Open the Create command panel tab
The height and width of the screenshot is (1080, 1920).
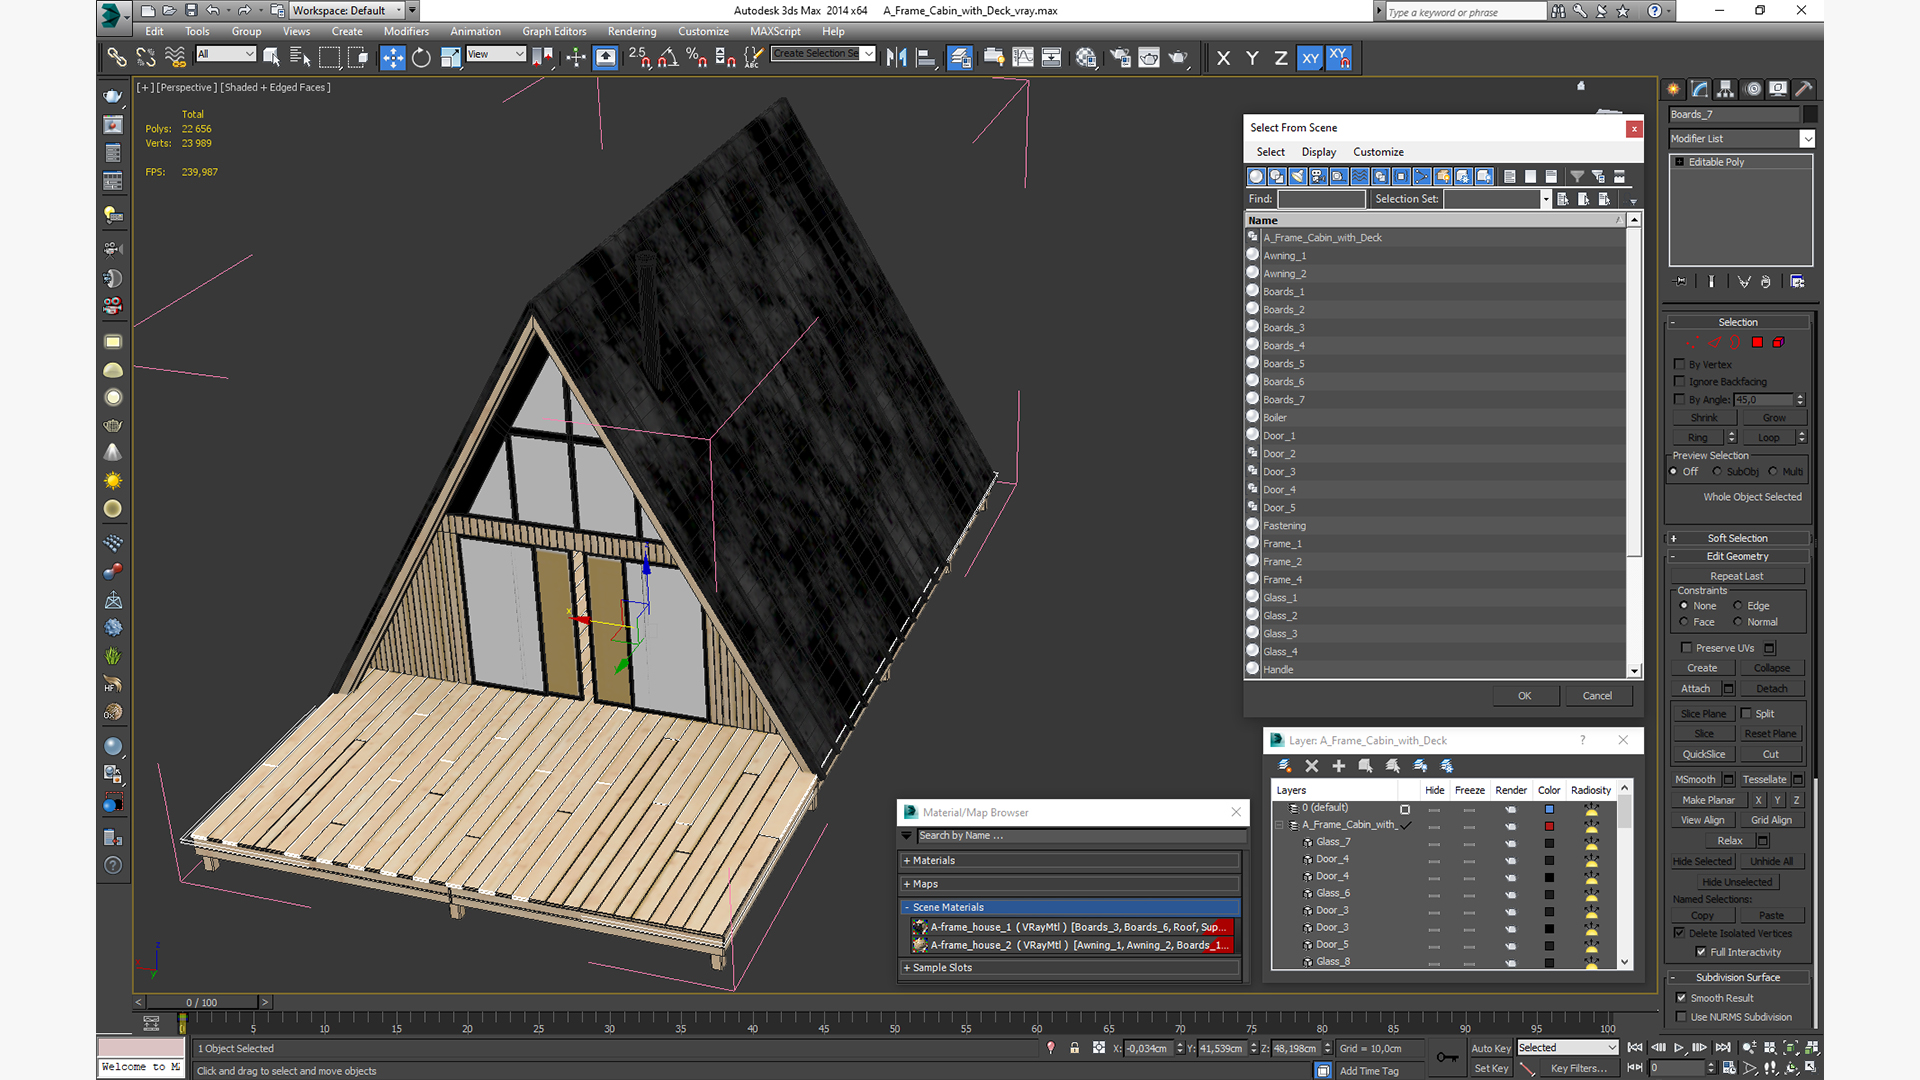(x=1673, y=89)
